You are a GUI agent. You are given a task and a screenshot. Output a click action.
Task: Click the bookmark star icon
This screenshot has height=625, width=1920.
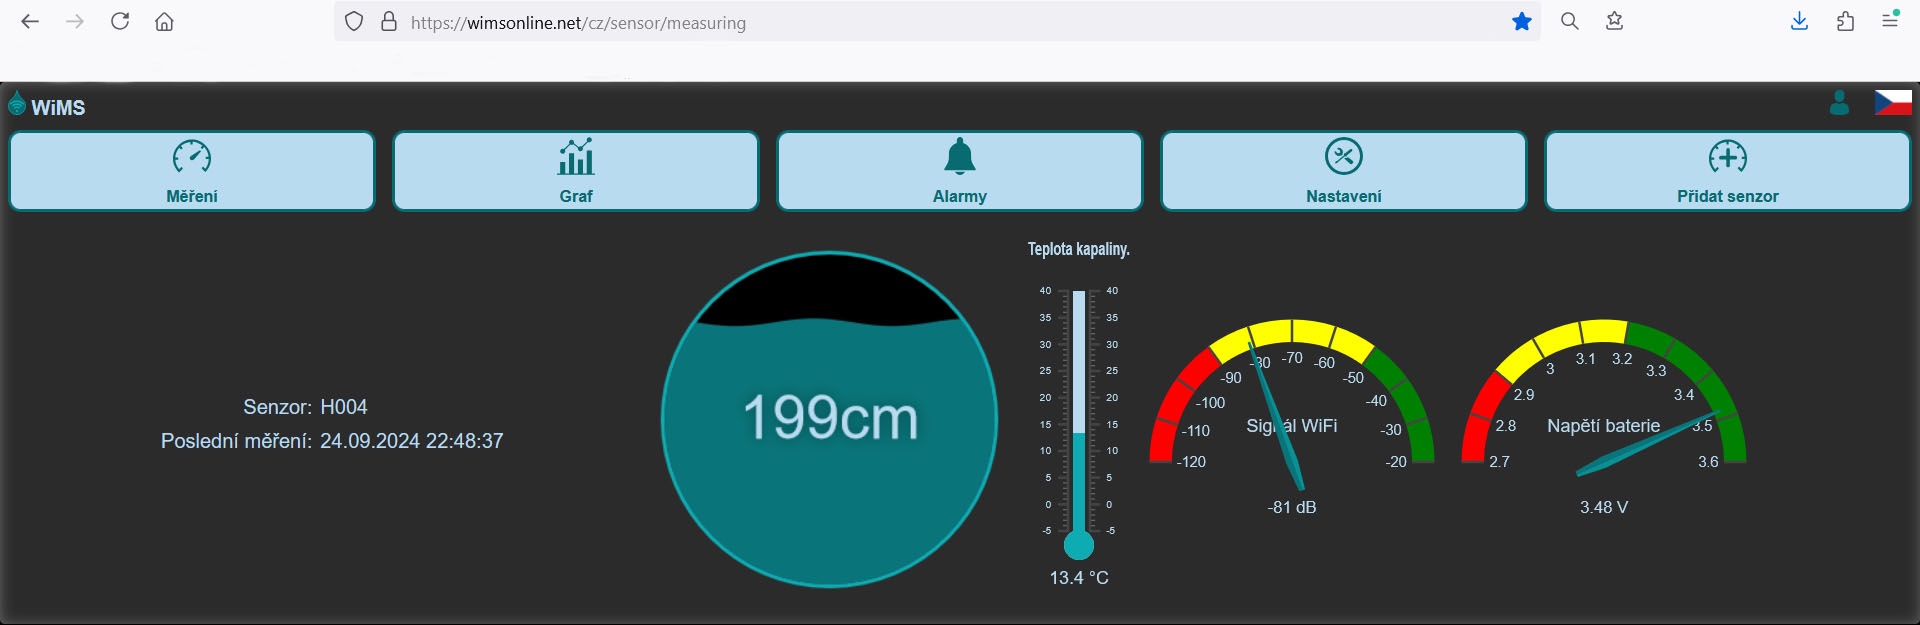(1522, 22)
